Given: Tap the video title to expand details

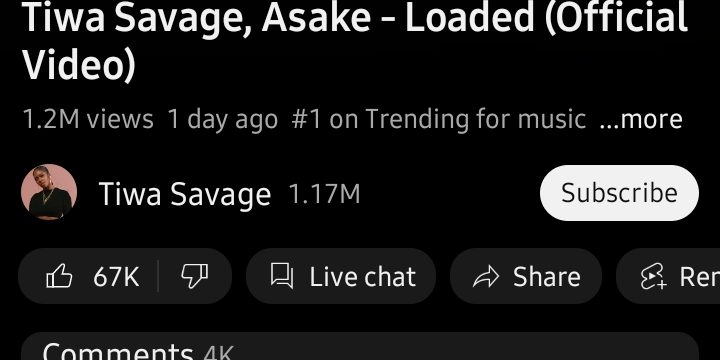Looking at the screenshot, I should (355, 41).
